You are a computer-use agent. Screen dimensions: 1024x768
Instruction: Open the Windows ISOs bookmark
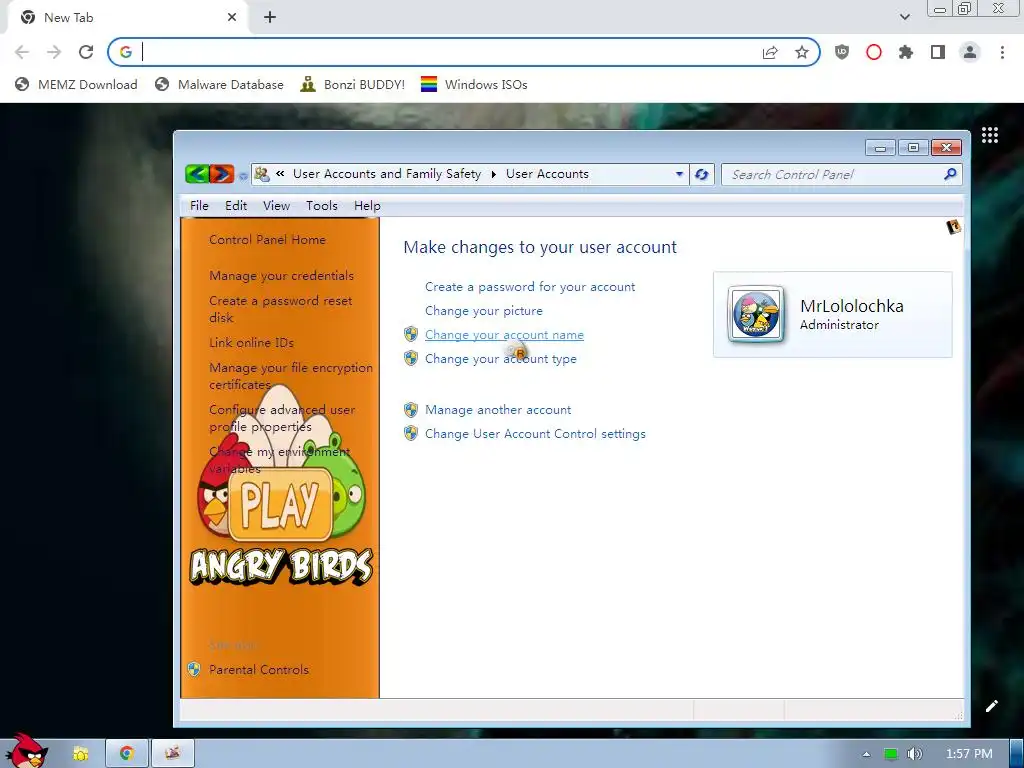point(474,84)
